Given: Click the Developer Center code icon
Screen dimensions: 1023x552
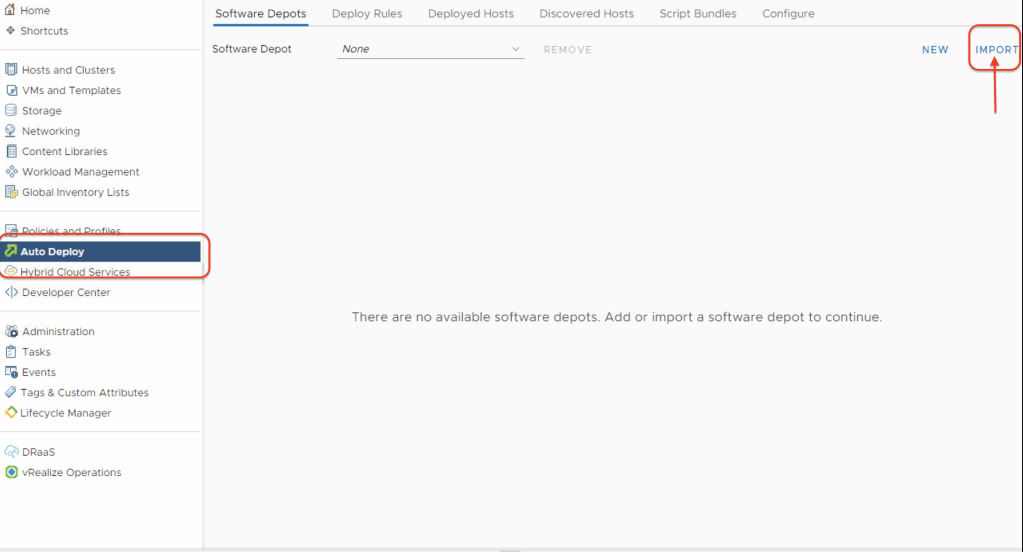Looking at the screenshot, I should click(x=11, y=292).
